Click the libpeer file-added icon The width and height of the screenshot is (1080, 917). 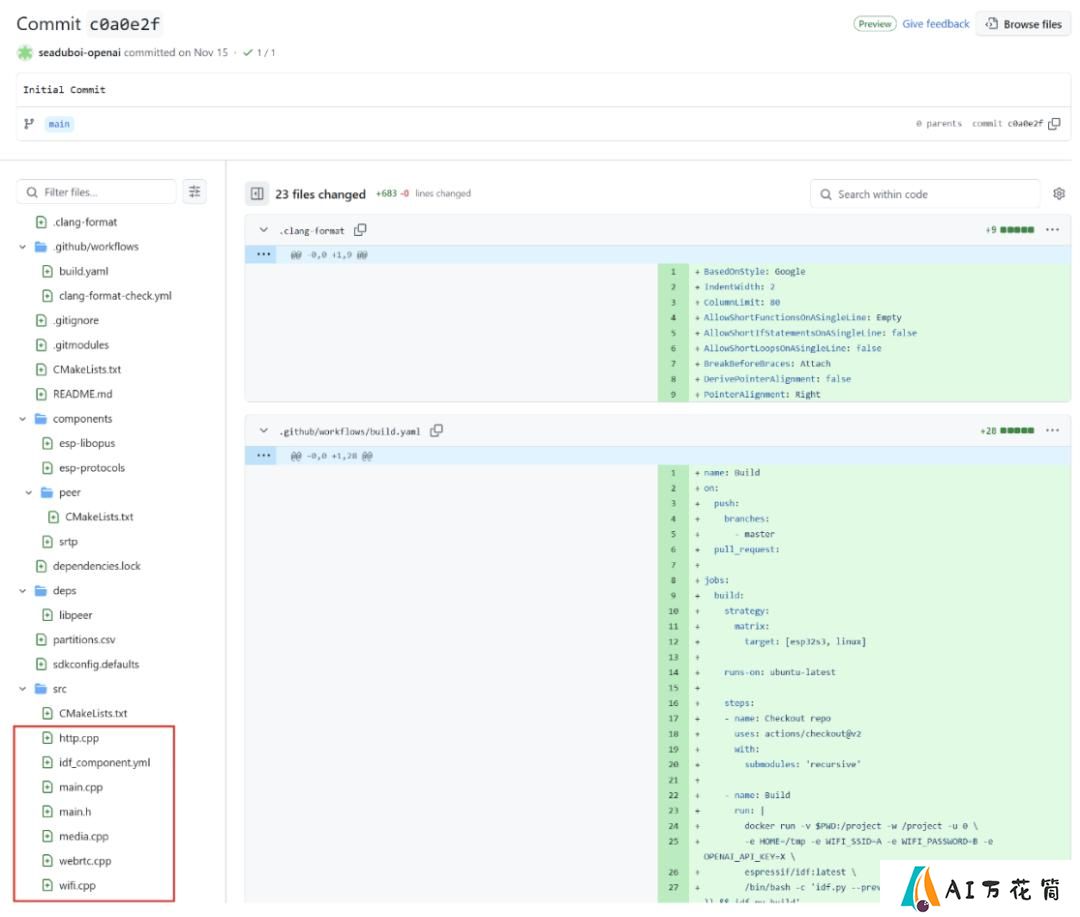tap(48, 615)
